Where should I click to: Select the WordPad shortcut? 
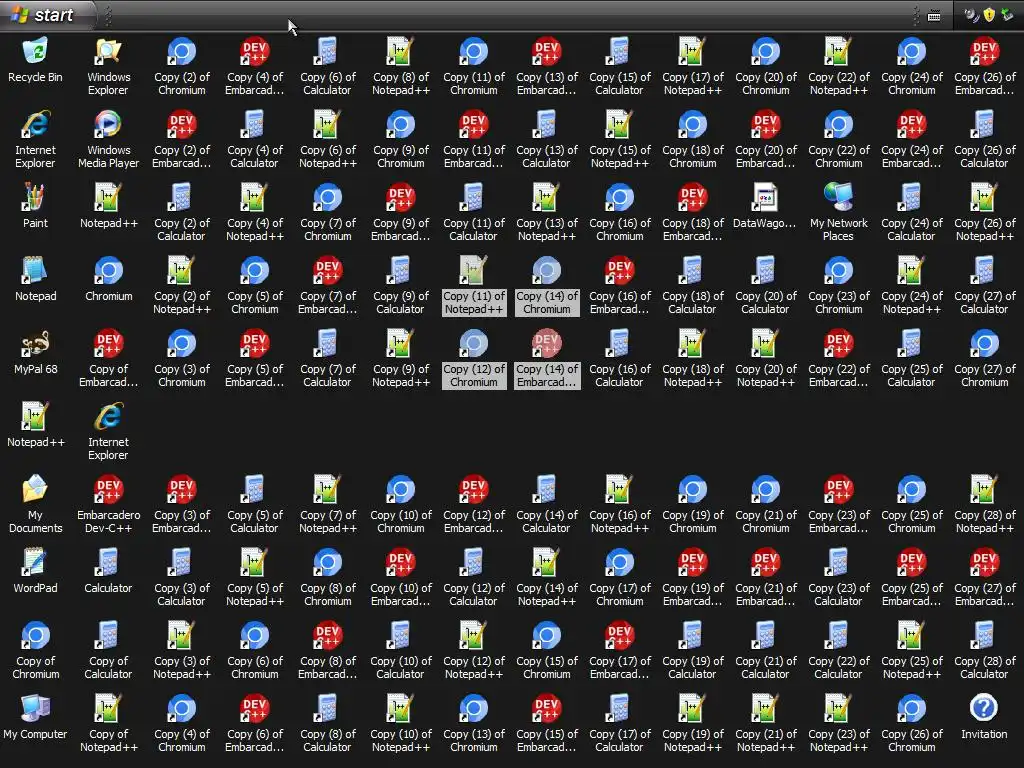tap(35, 571)
